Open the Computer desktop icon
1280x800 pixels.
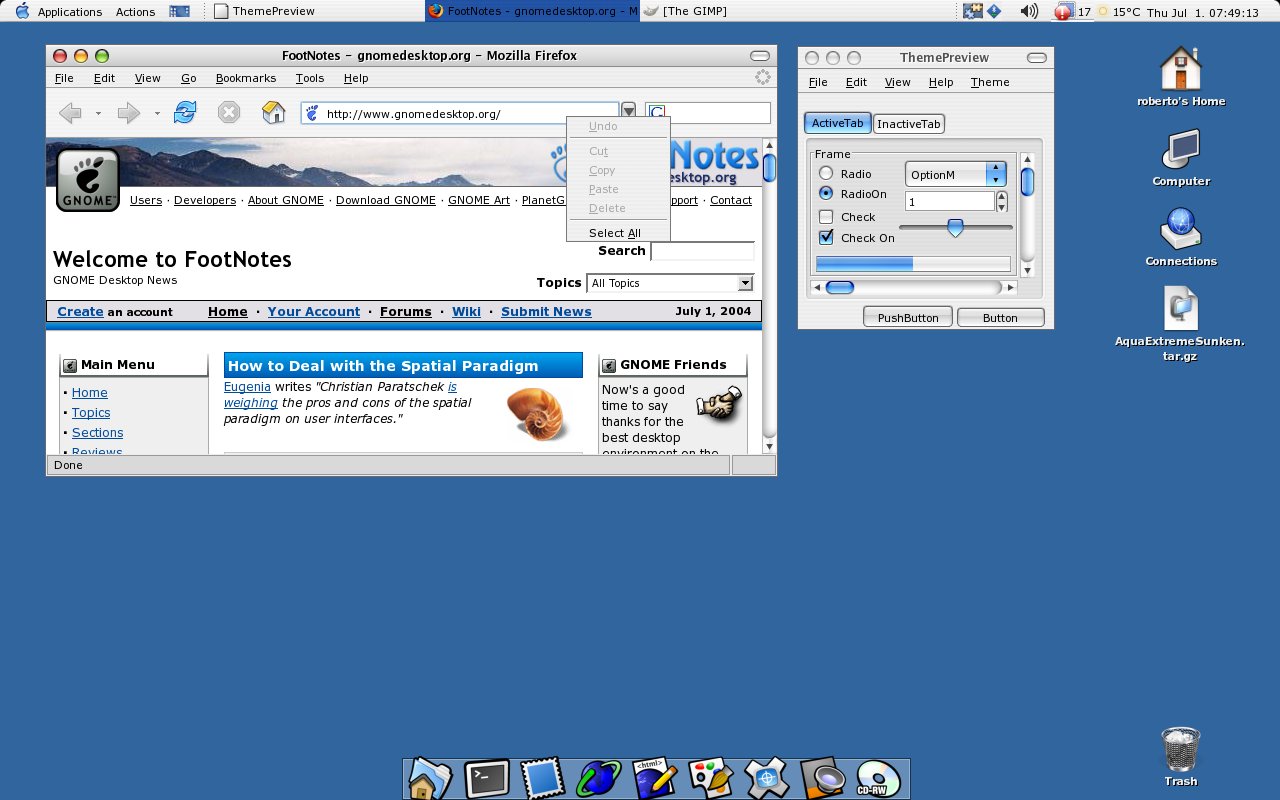(x=1181, y=150)
